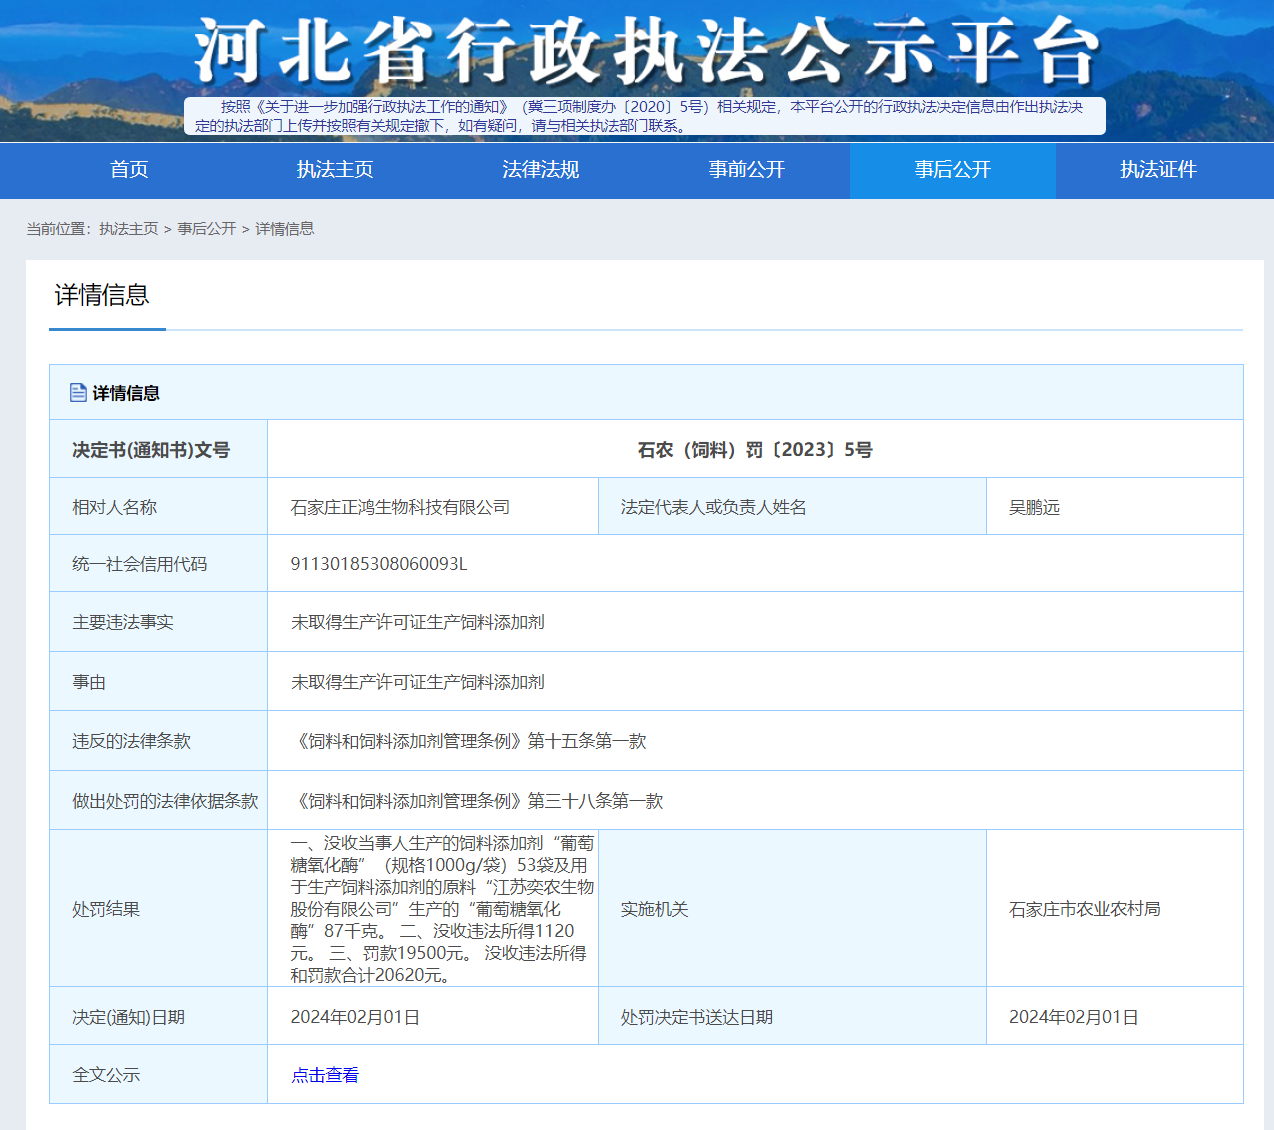Open the 事前公开 navigation tab

pos(747,170)
